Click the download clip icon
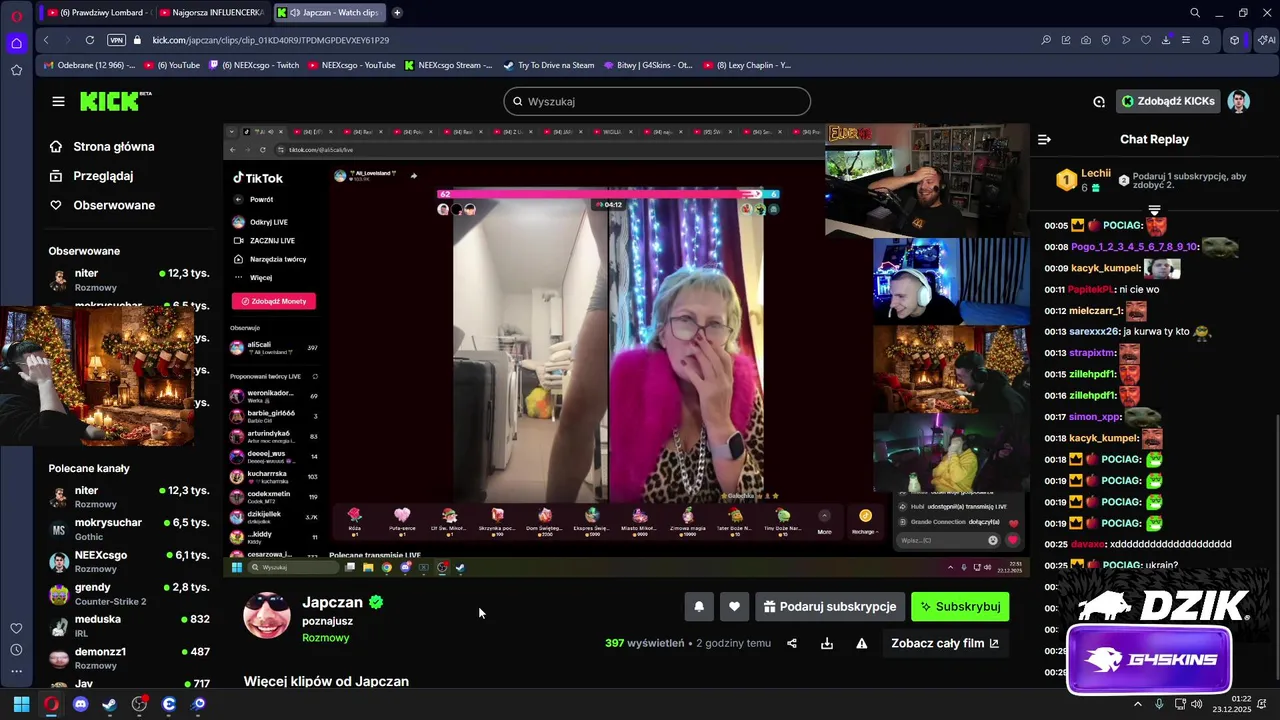 827,643
